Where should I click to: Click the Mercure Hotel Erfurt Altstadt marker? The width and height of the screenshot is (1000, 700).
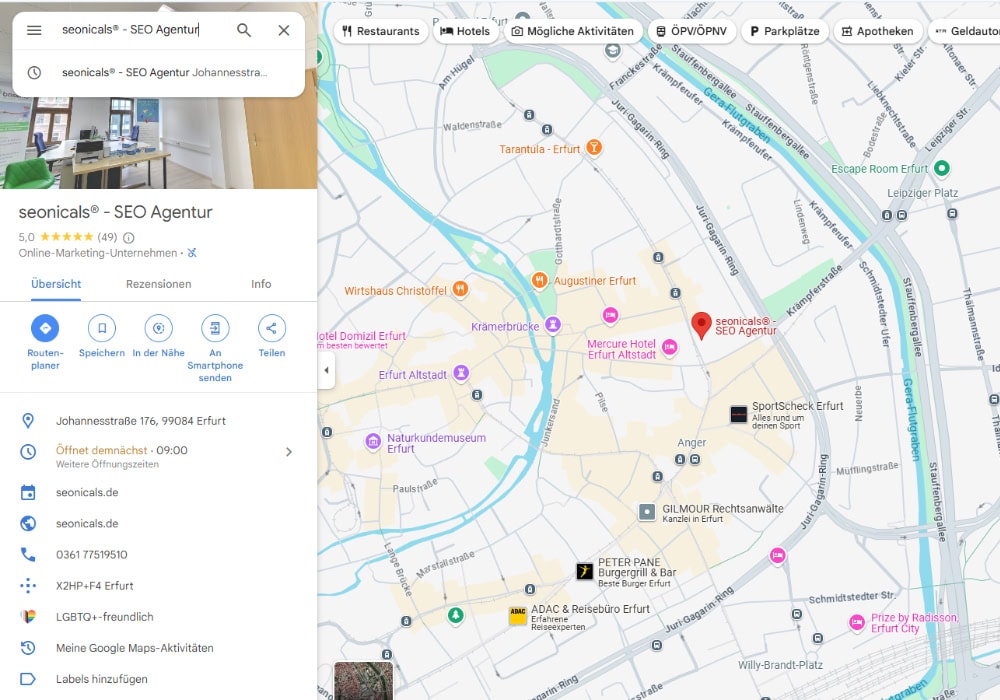pos(669,347)
